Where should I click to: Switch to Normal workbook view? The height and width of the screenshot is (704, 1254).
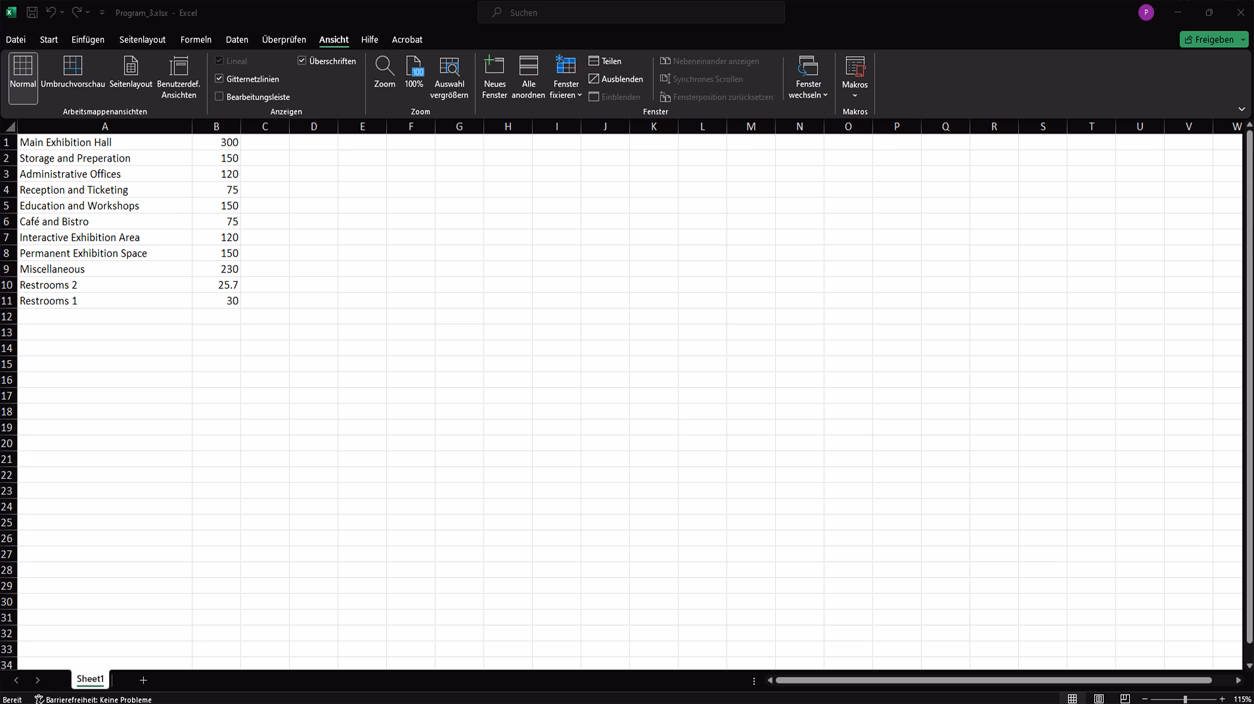pyautogui.click(x=23, y=77)
